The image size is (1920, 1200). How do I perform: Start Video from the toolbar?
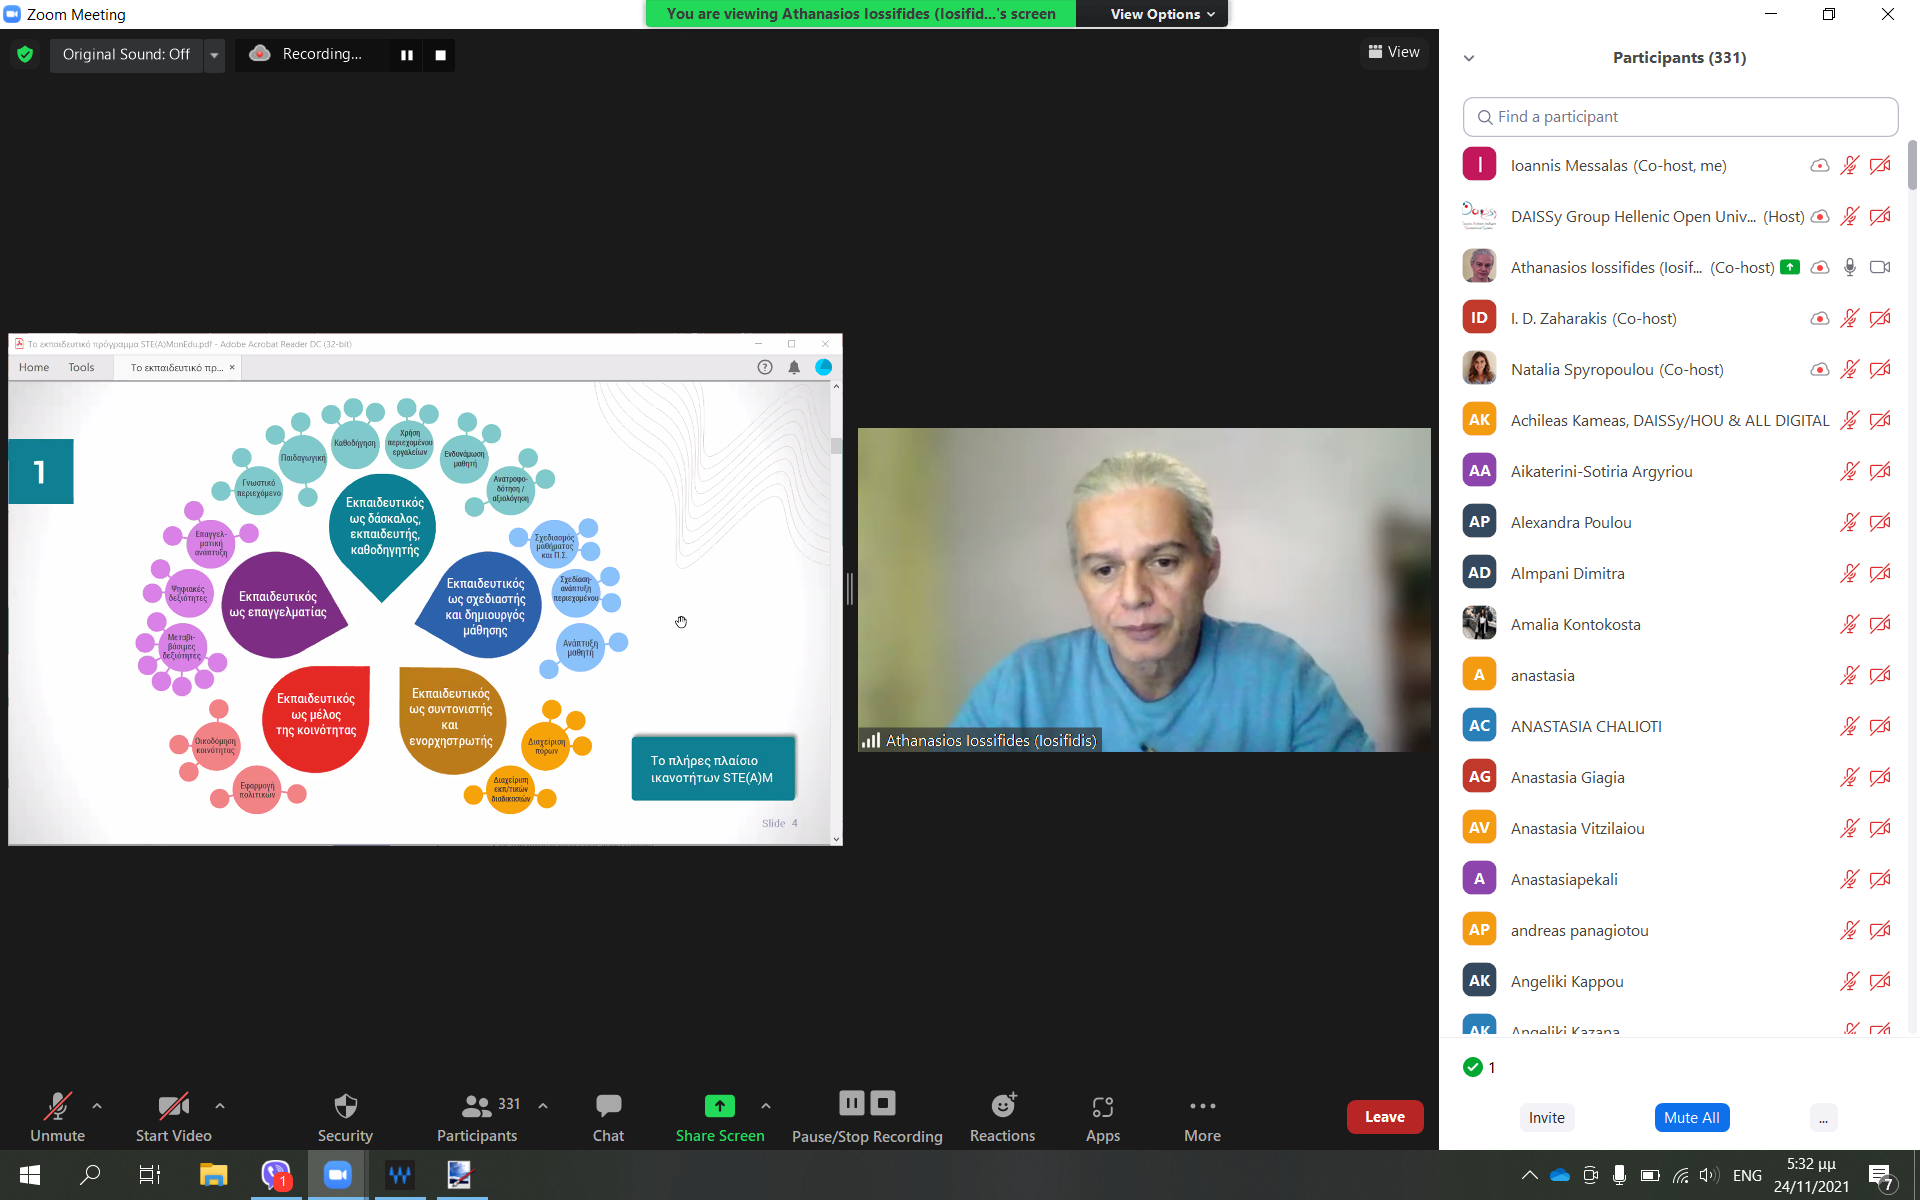tap(173, 1106)
